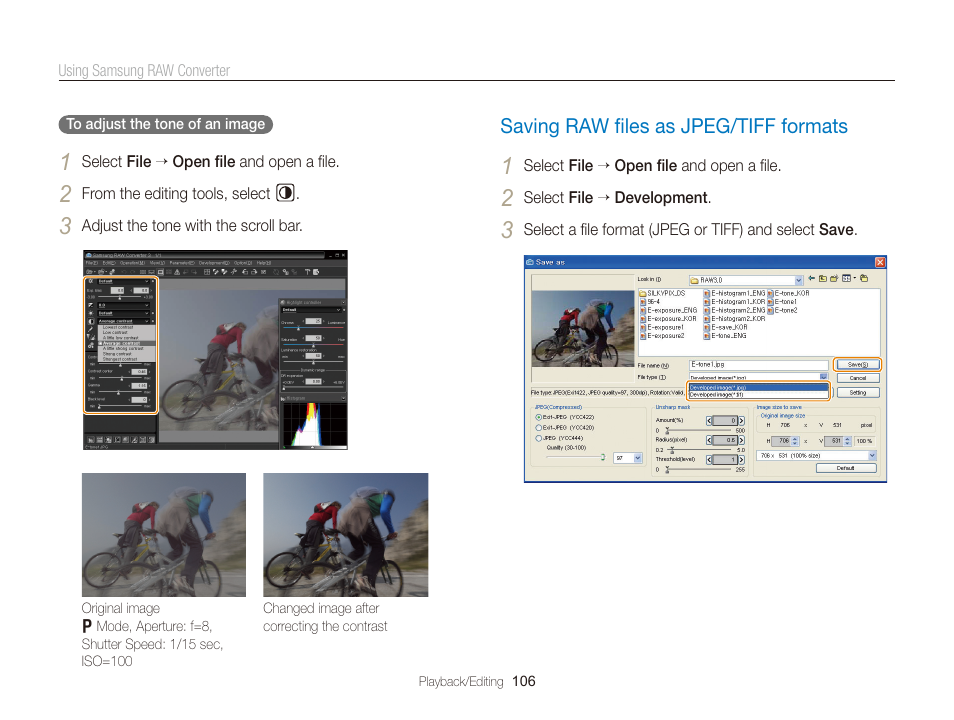954x720 pixels.
Task: Select JPEG (YCC444) radio button
Action: coord(538,438)
